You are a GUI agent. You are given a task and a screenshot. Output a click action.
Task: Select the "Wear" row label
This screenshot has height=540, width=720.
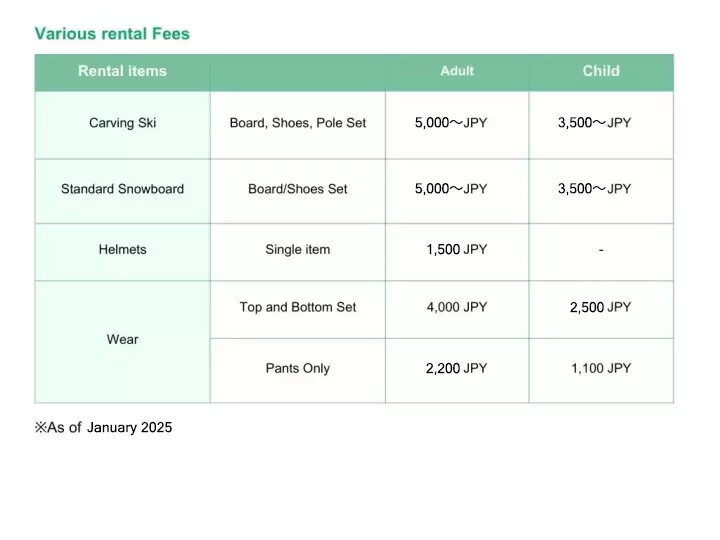pyautogui.click(x=122, y=340)
